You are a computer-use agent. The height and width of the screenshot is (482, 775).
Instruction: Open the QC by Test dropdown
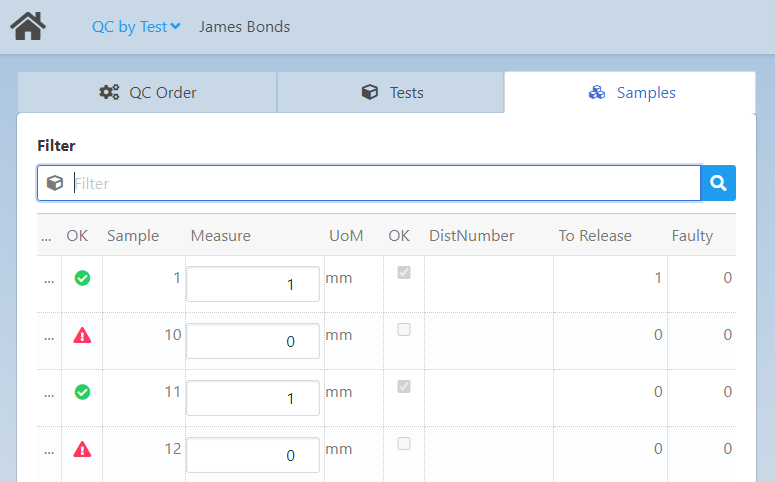136,27
